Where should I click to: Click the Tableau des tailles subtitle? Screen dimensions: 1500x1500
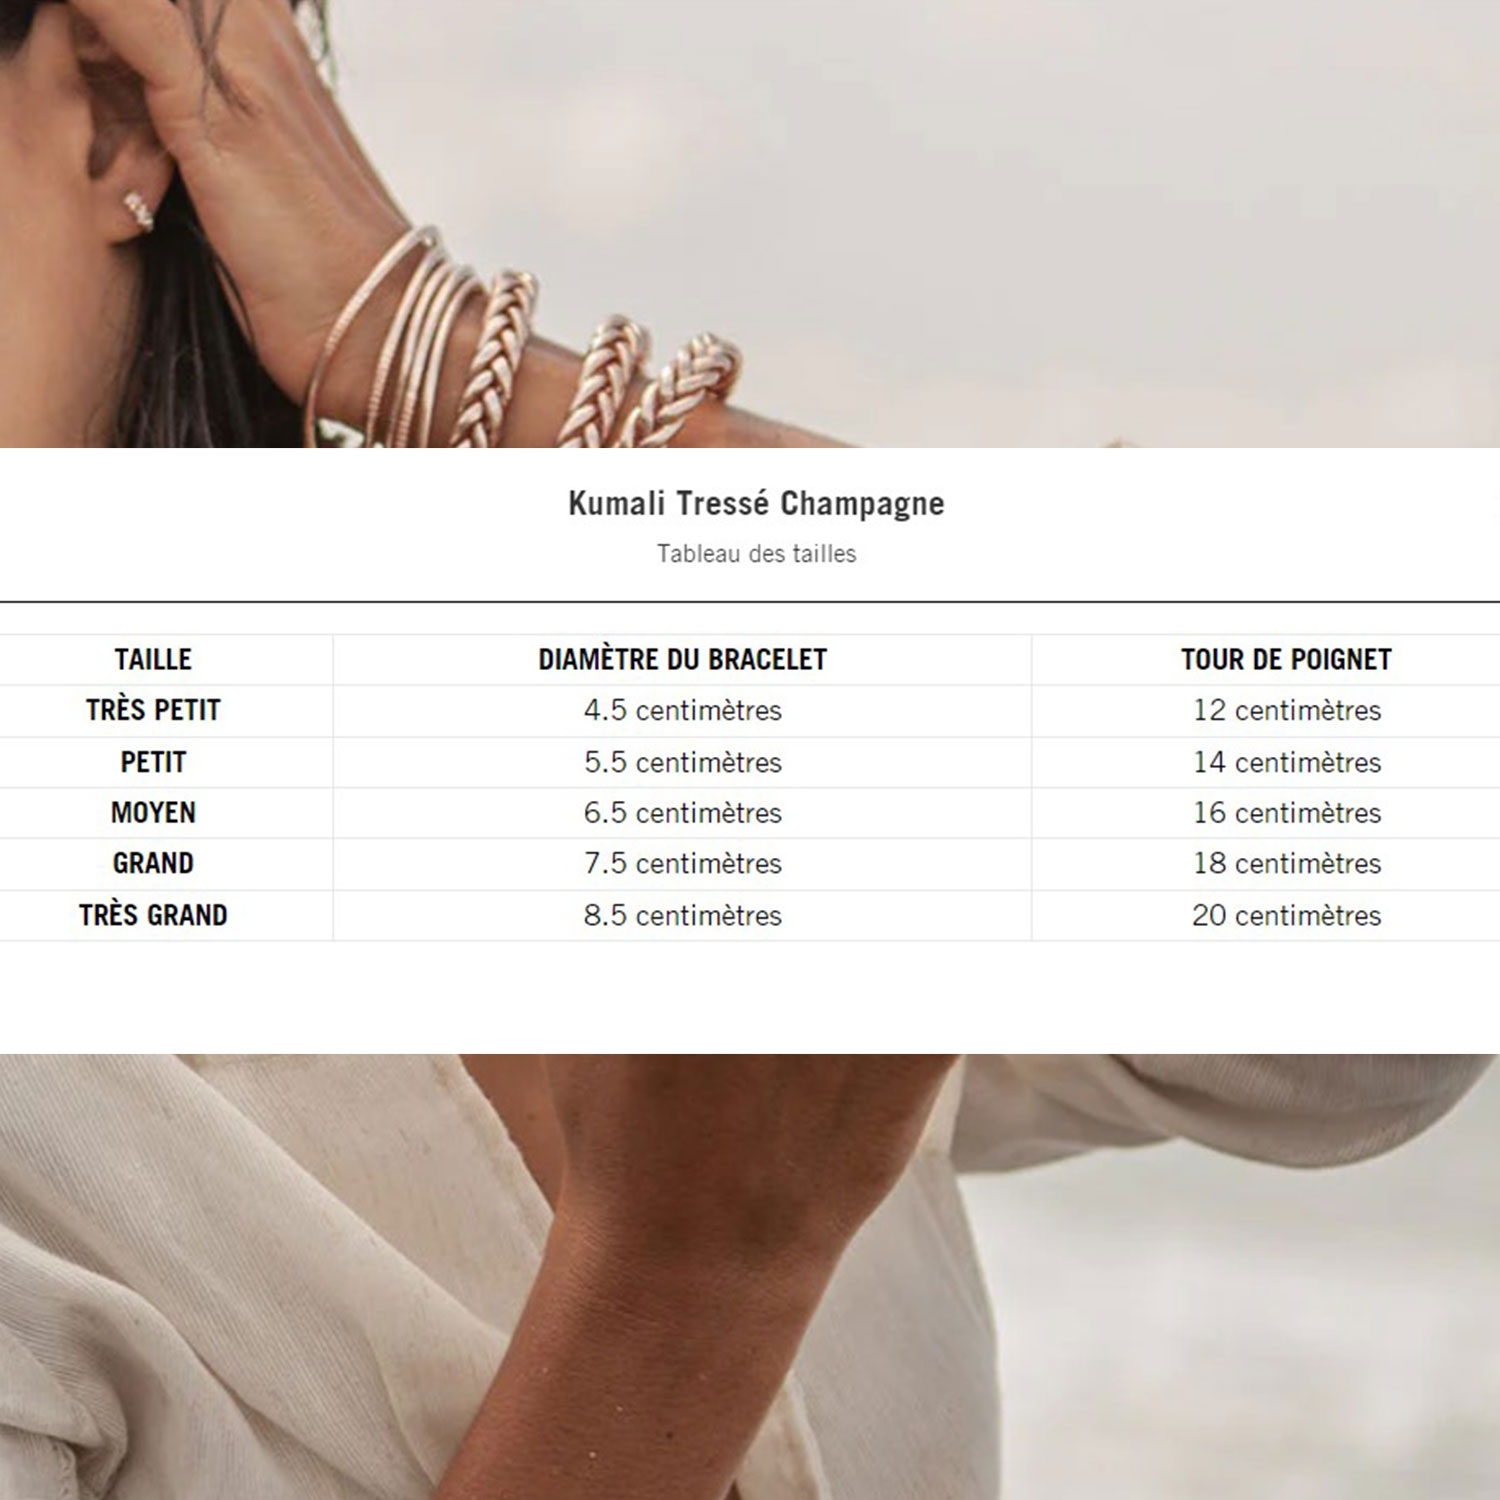(756, 553)
